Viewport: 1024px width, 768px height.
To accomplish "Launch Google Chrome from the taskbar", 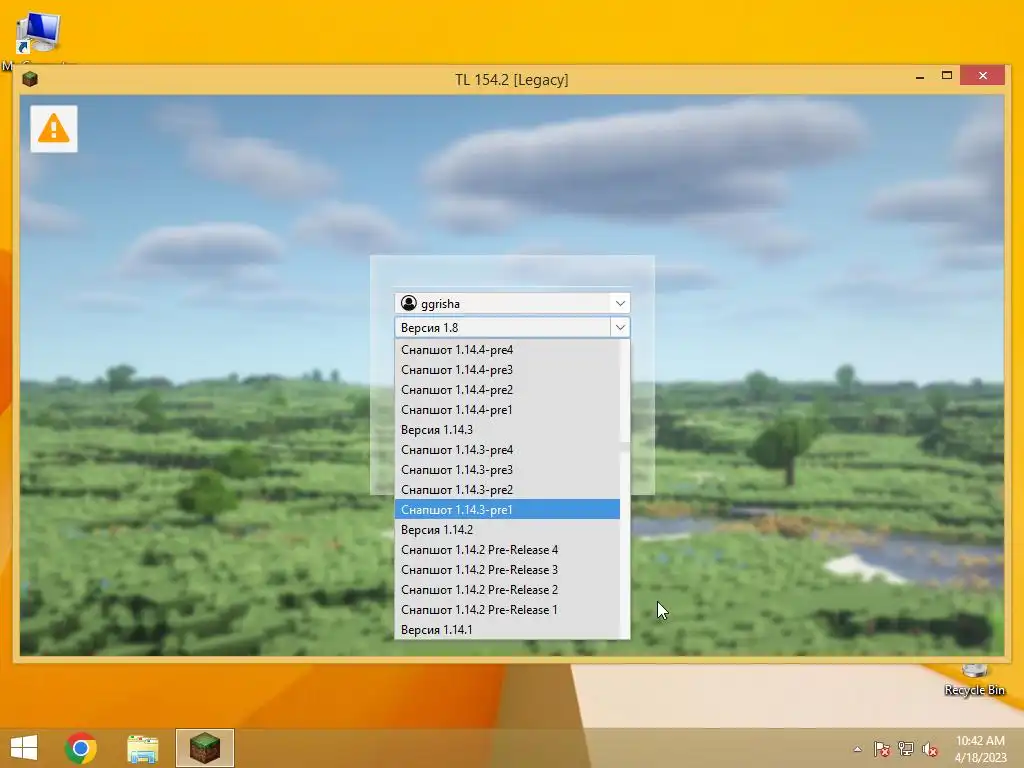I will click(81, 748).
